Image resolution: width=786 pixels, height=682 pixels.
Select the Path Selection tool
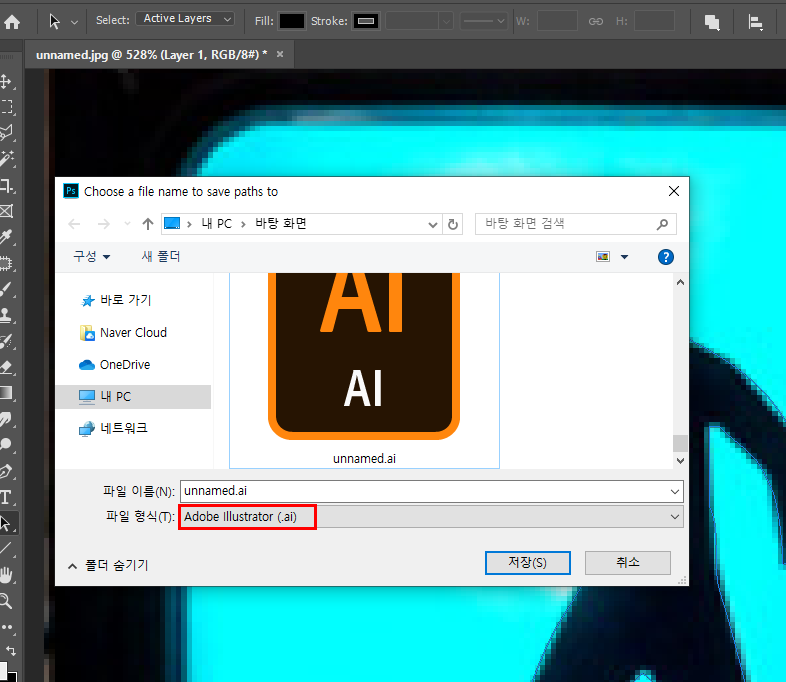[6, 523]
